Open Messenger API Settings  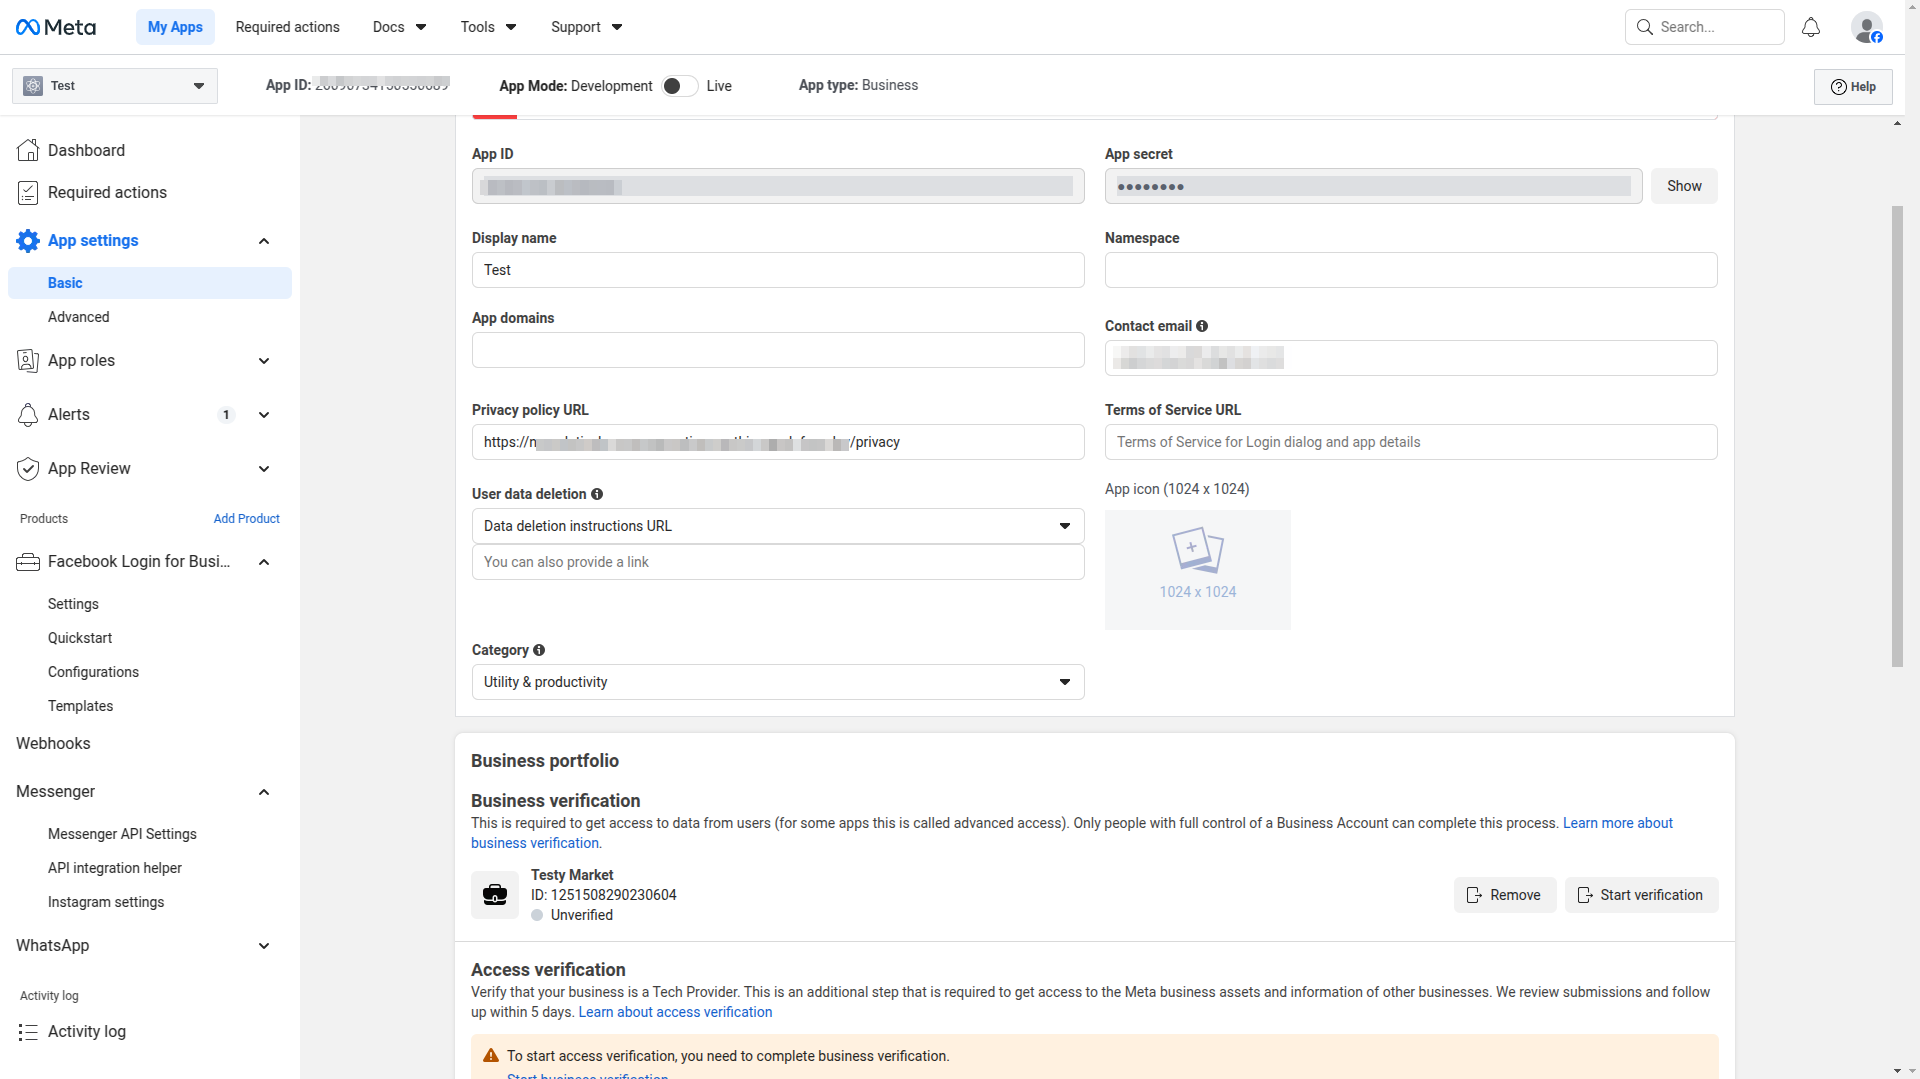pyautogui.click(x=122, y=834)
